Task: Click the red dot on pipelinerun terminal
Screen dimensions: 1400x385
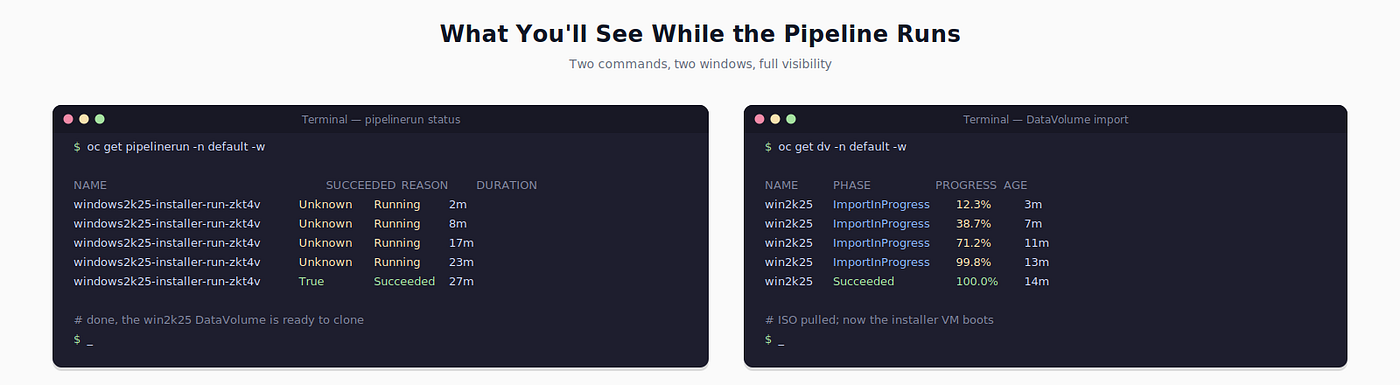Action: pos(68,119)
